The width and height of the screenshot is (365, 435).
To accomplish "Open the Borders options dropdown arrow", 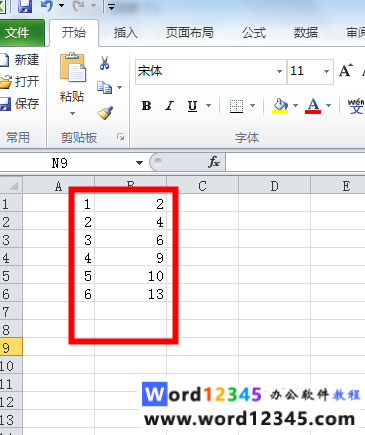I will pos(253,106).
